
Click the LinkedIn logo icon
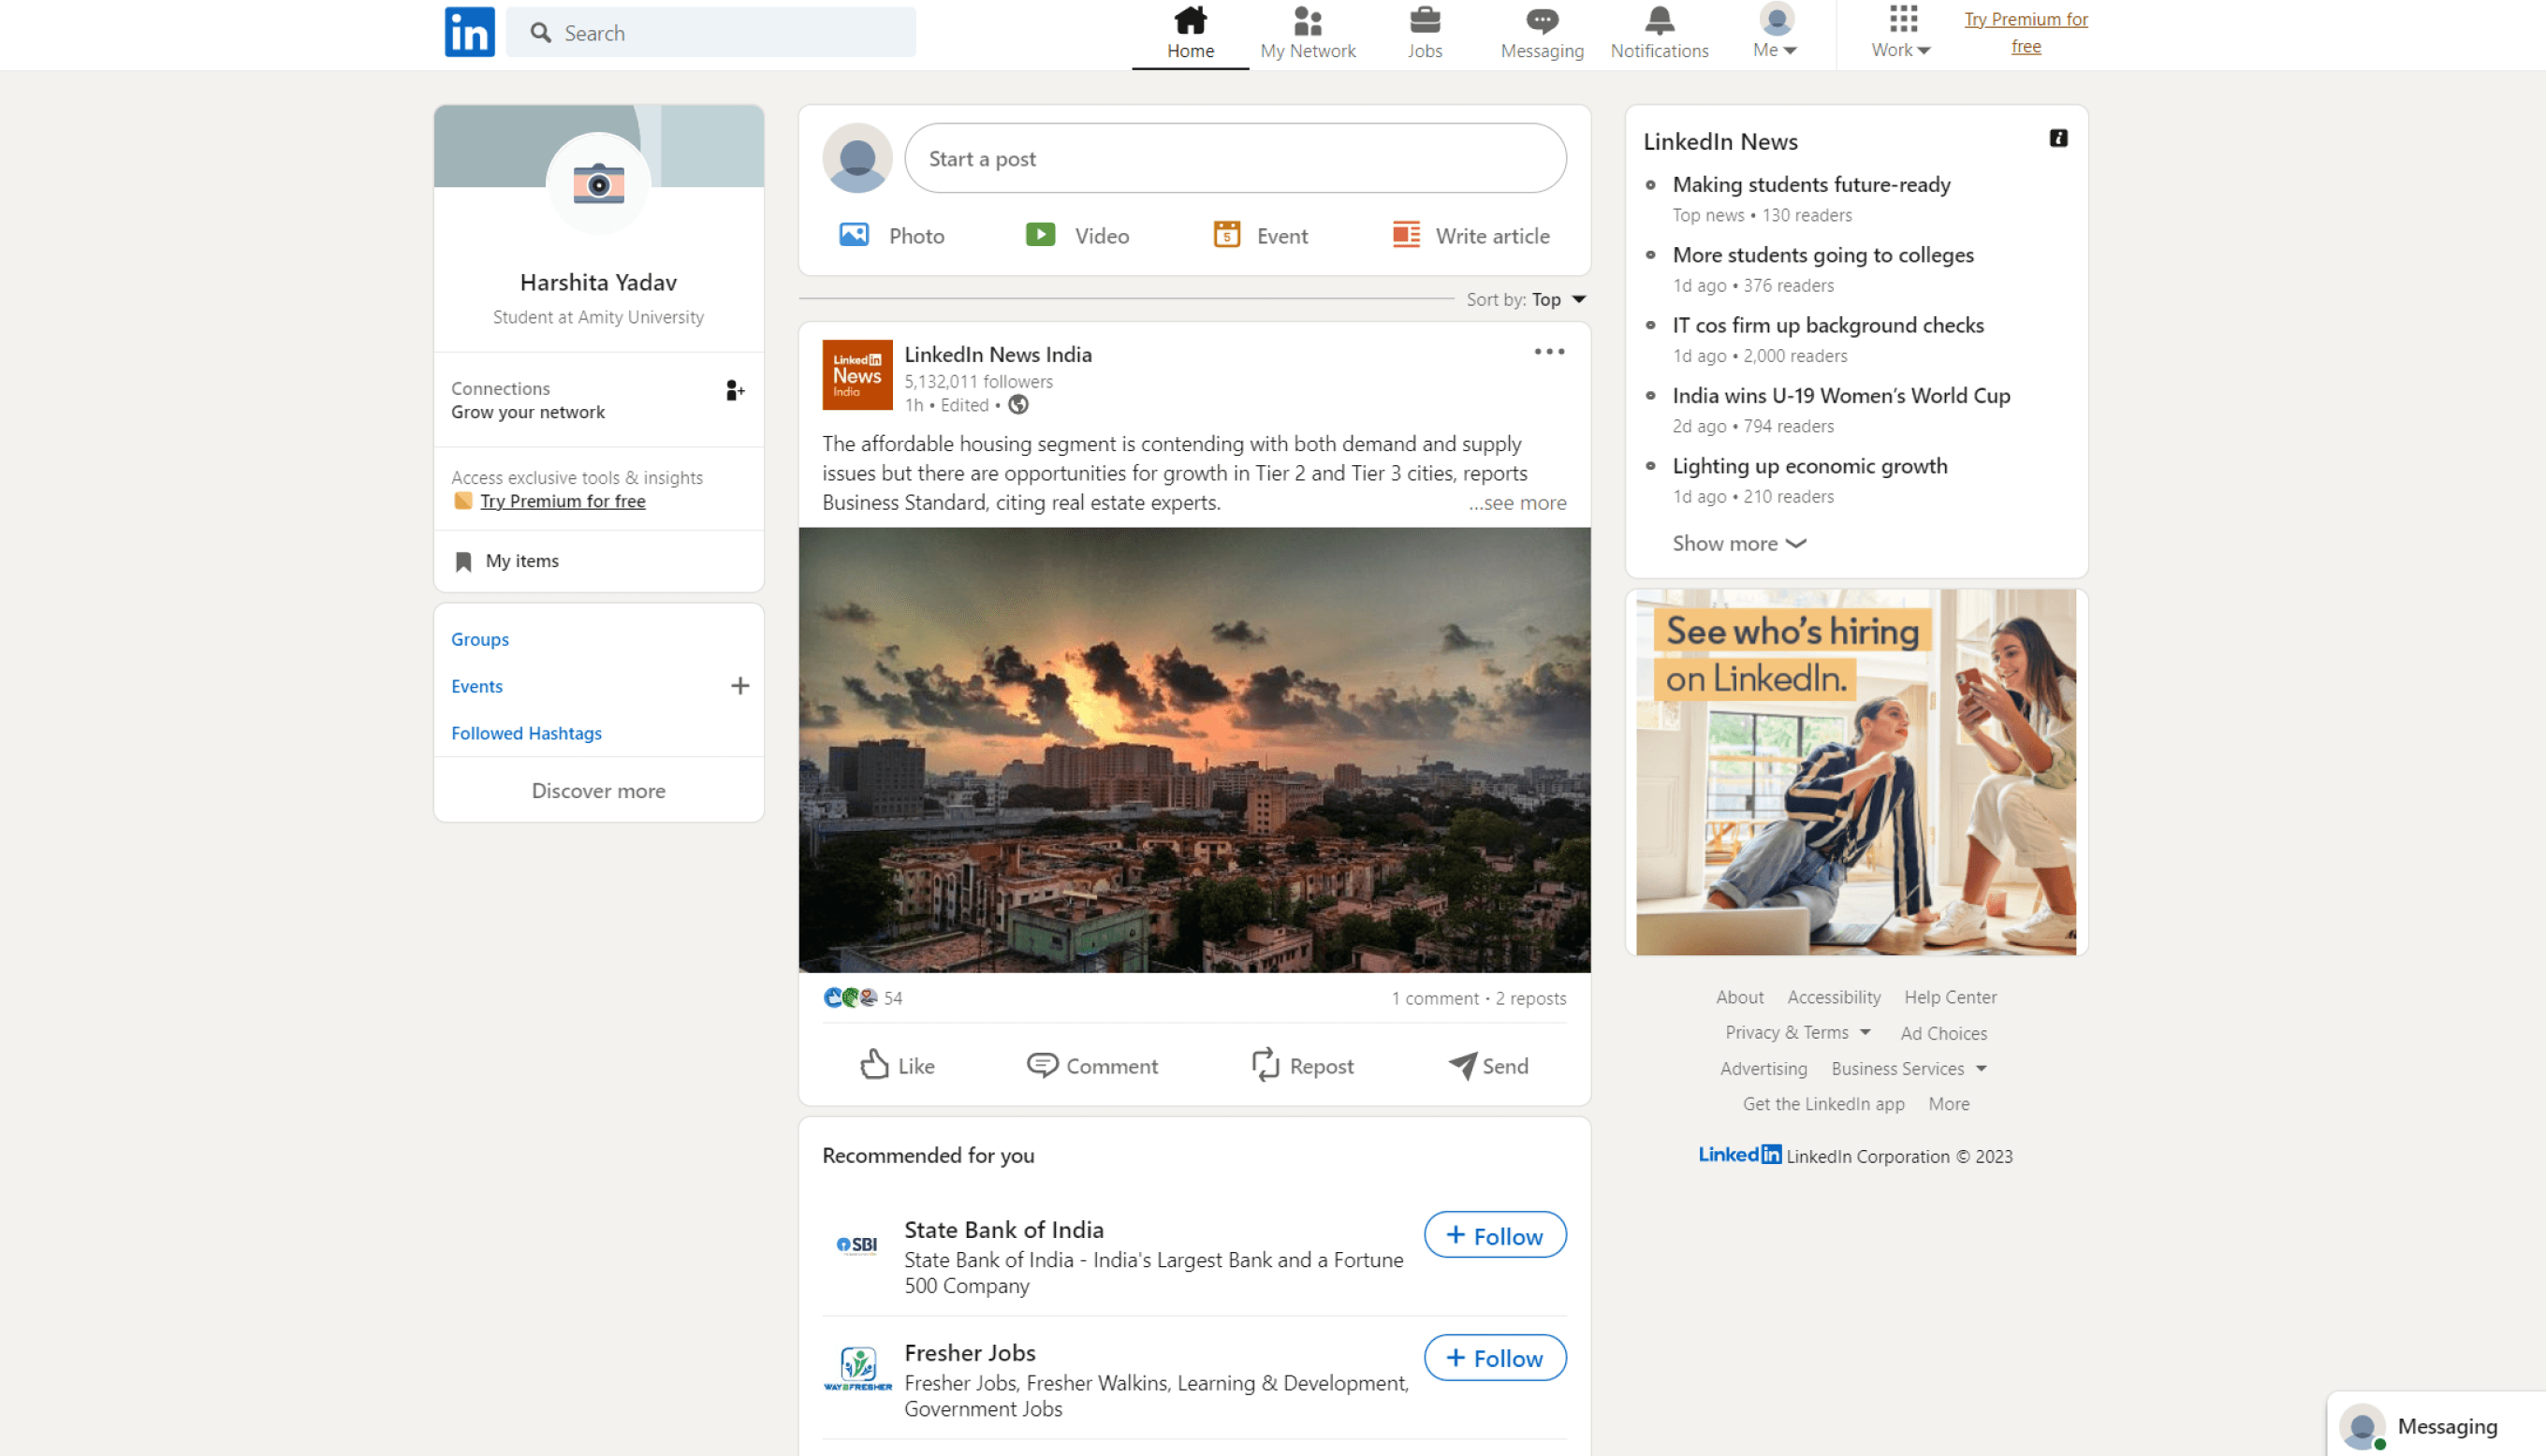pos(469,32)
